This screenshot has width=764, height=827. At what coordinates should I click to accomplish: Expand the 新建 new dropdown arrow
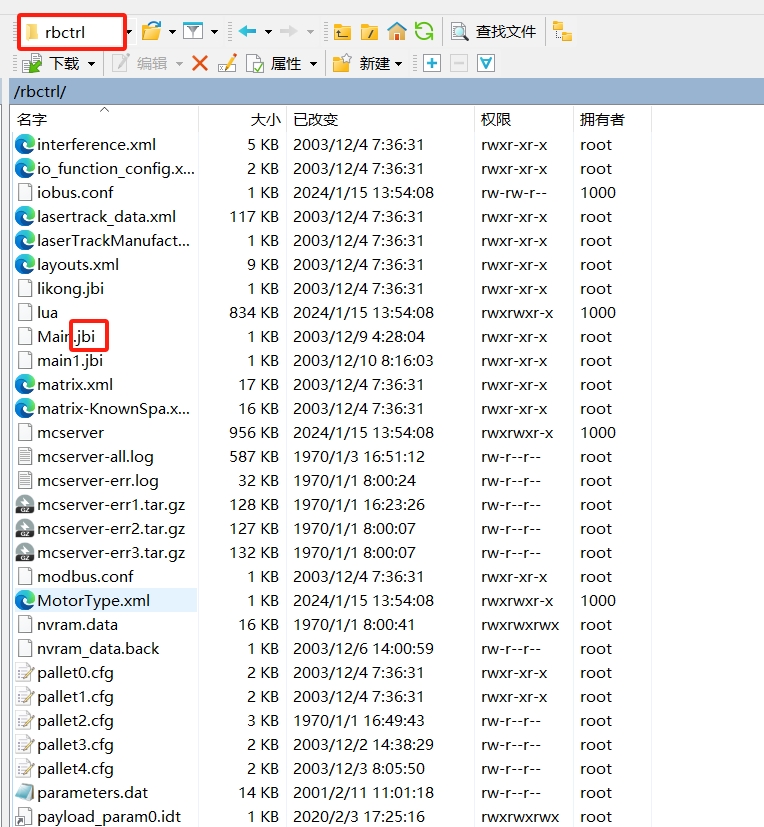point(399,64)
